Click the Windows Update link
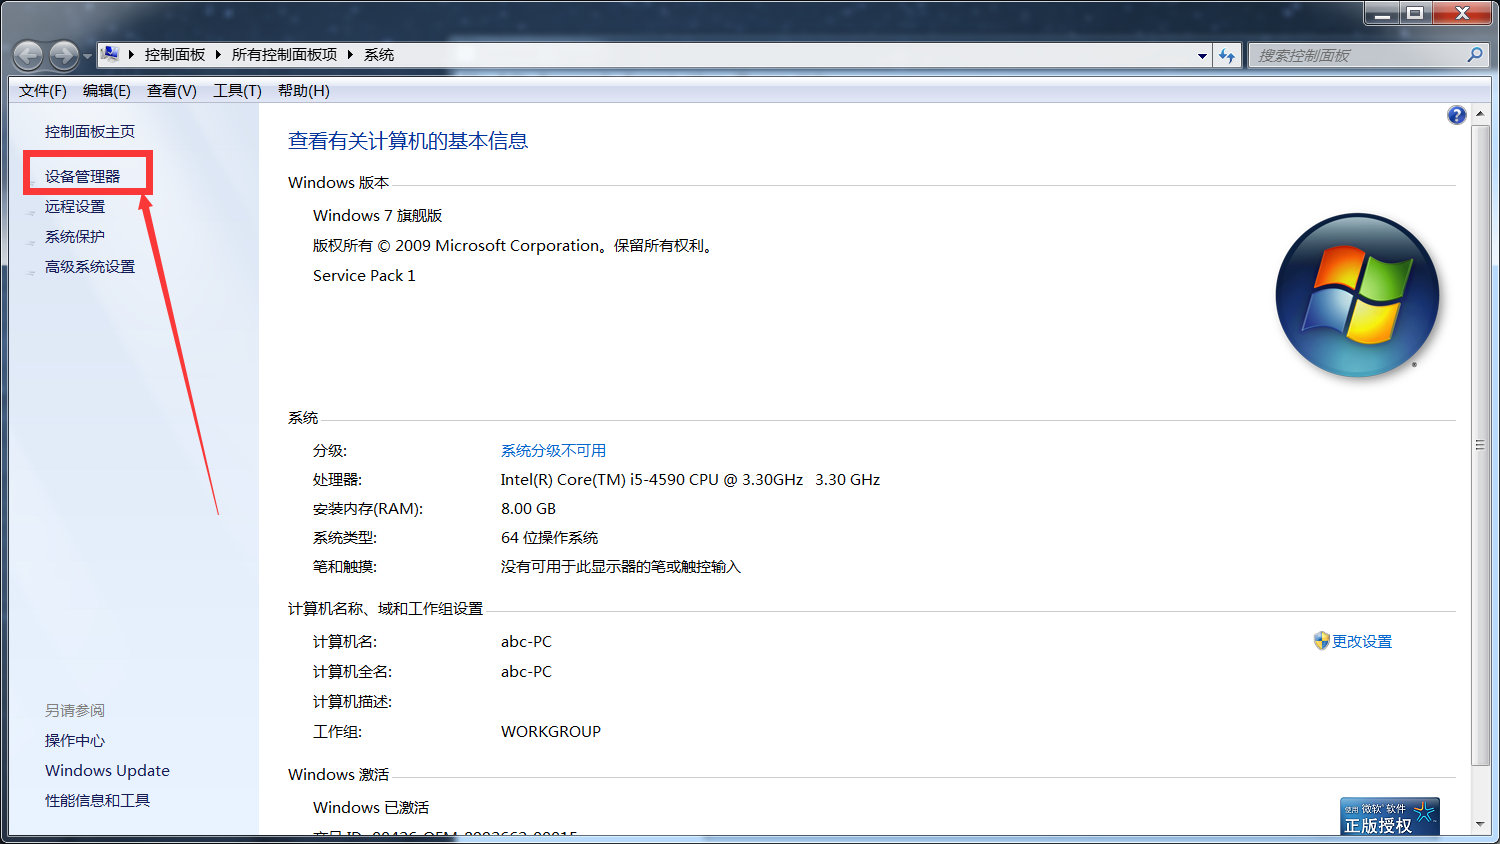The width and height of the screenshot is (1500, 844). click(x=107, y=771)
